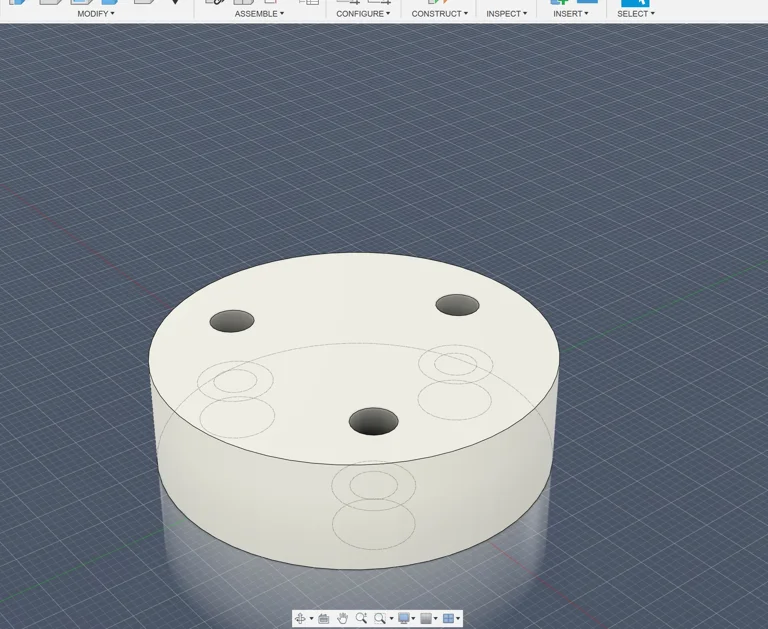The height and width of the screenshot is (629, 768).
Task: Click the Look At icon
Action: [x=324, y=619]
